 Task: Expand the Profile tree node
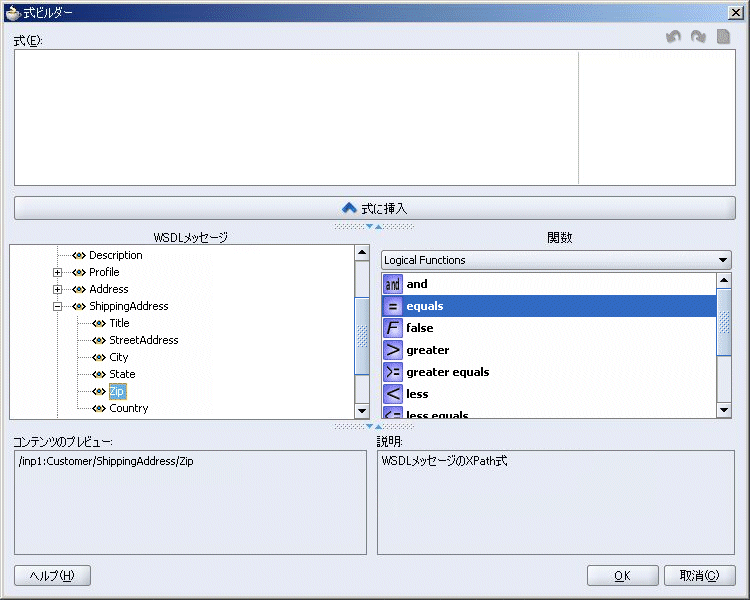click(57, 272)
